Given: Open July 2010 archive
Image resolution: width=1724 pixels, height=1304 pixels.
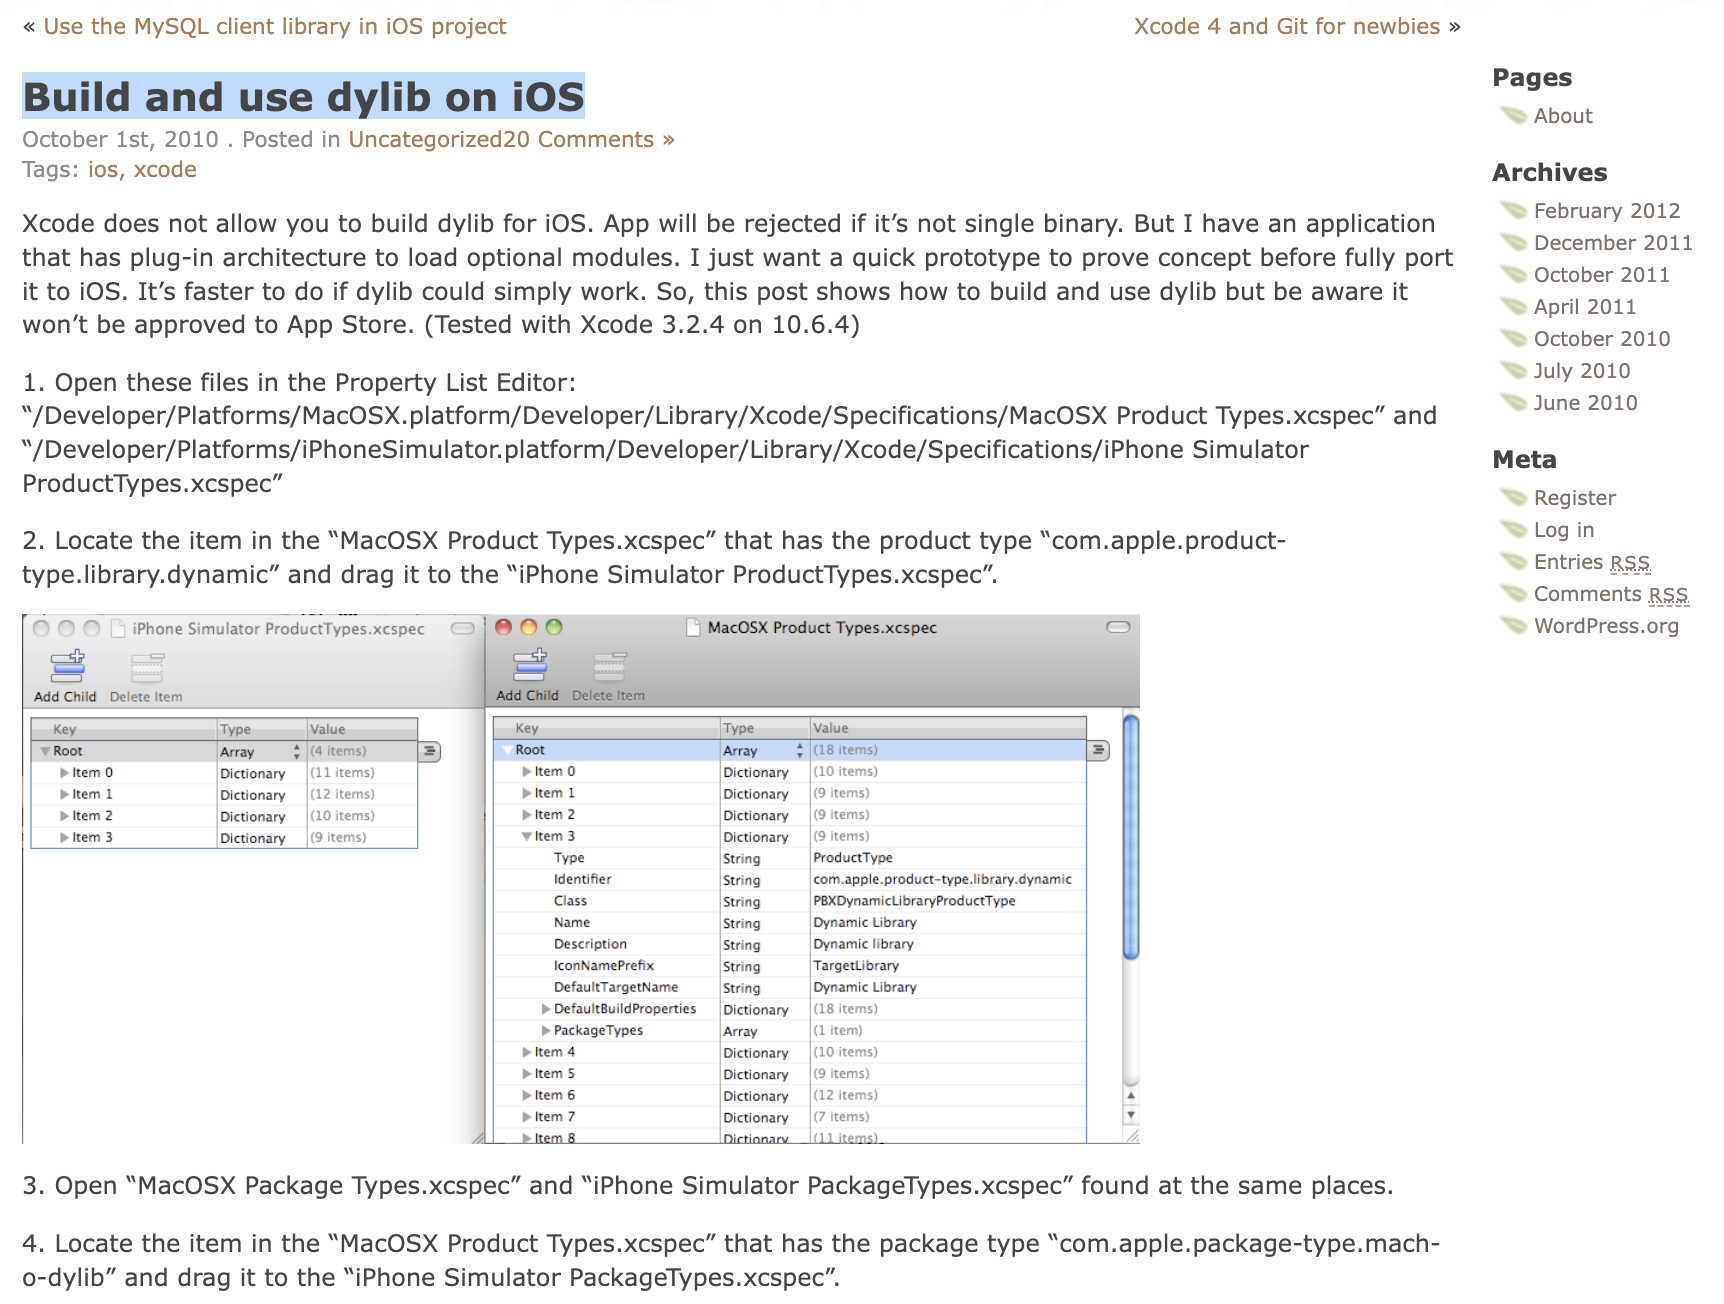Looking at the screenshot, I should point(1582,371).
